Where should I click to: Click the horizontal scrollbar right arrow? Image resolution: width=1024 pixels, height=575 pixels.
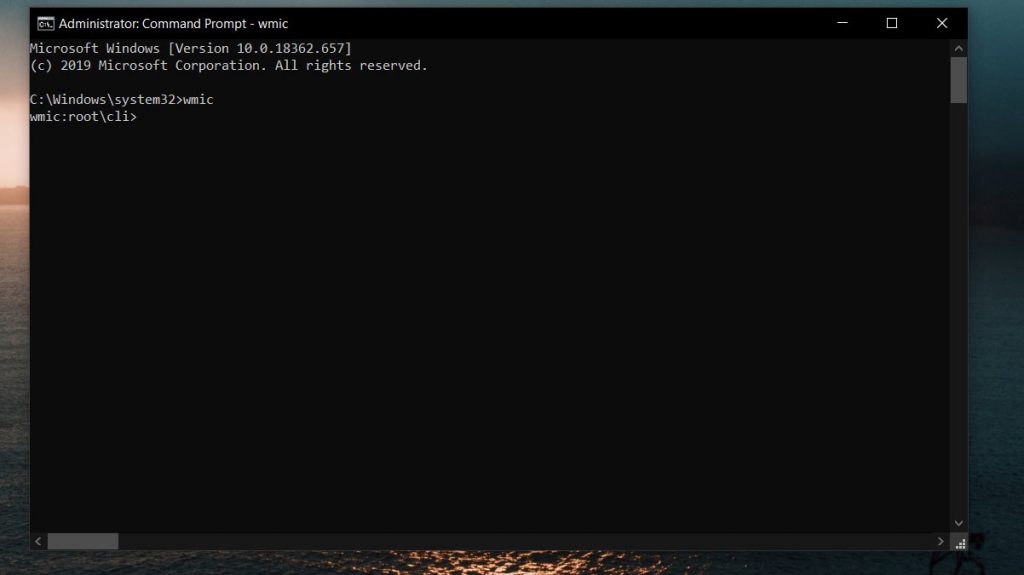coord(941,541)
